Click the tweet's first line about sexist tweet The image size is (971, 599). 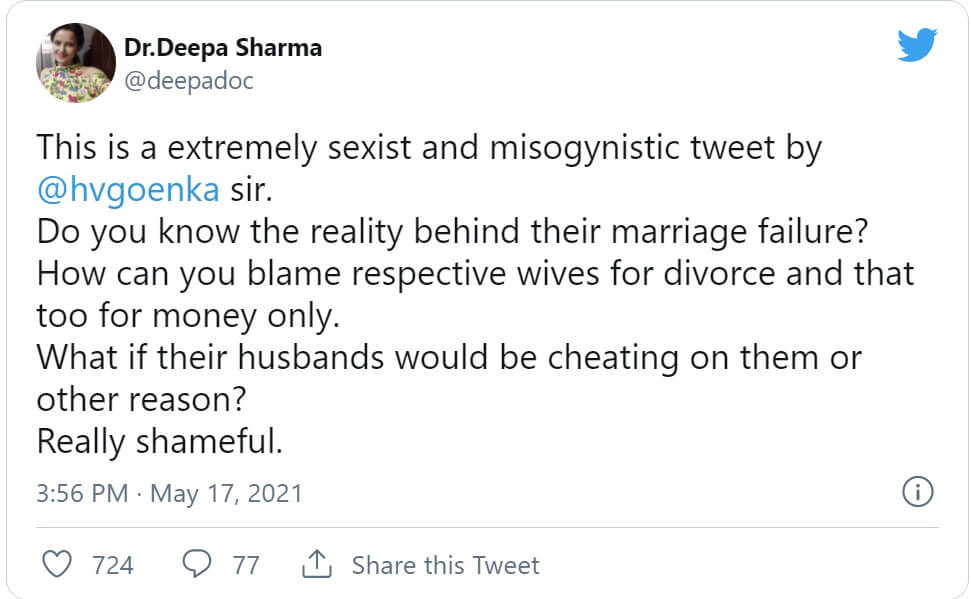coord(429,148)
